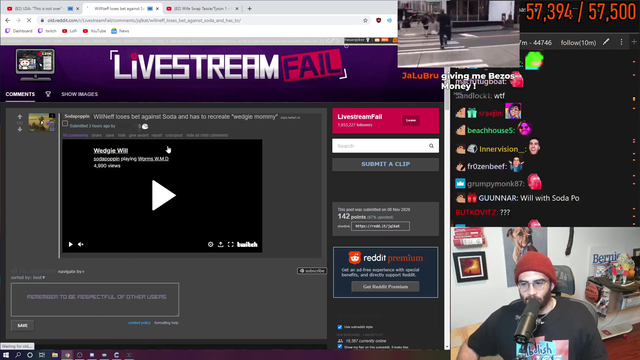
Task: Click crosspost link under post
Action: (x=174, y=135)
